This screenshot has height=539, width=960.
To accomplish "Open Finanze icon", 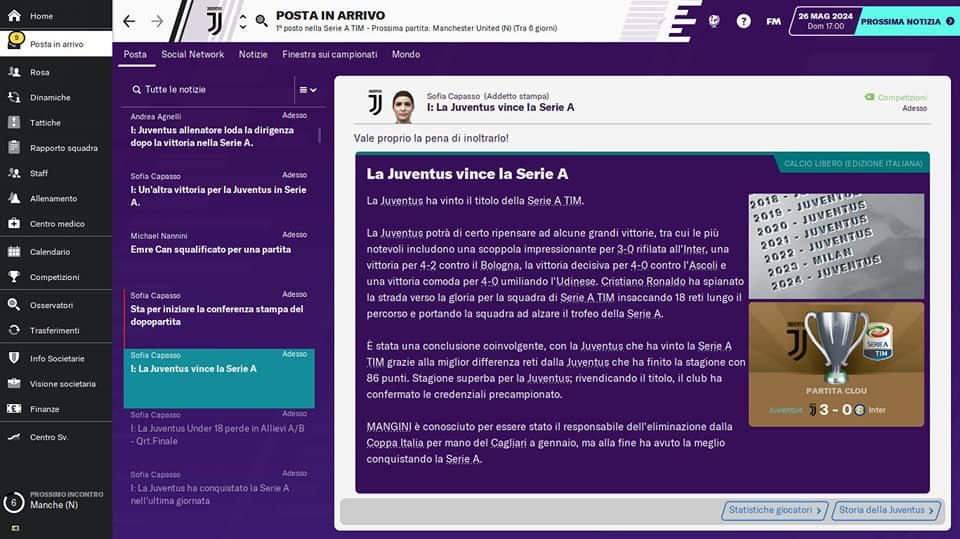I will coord(14,409).
